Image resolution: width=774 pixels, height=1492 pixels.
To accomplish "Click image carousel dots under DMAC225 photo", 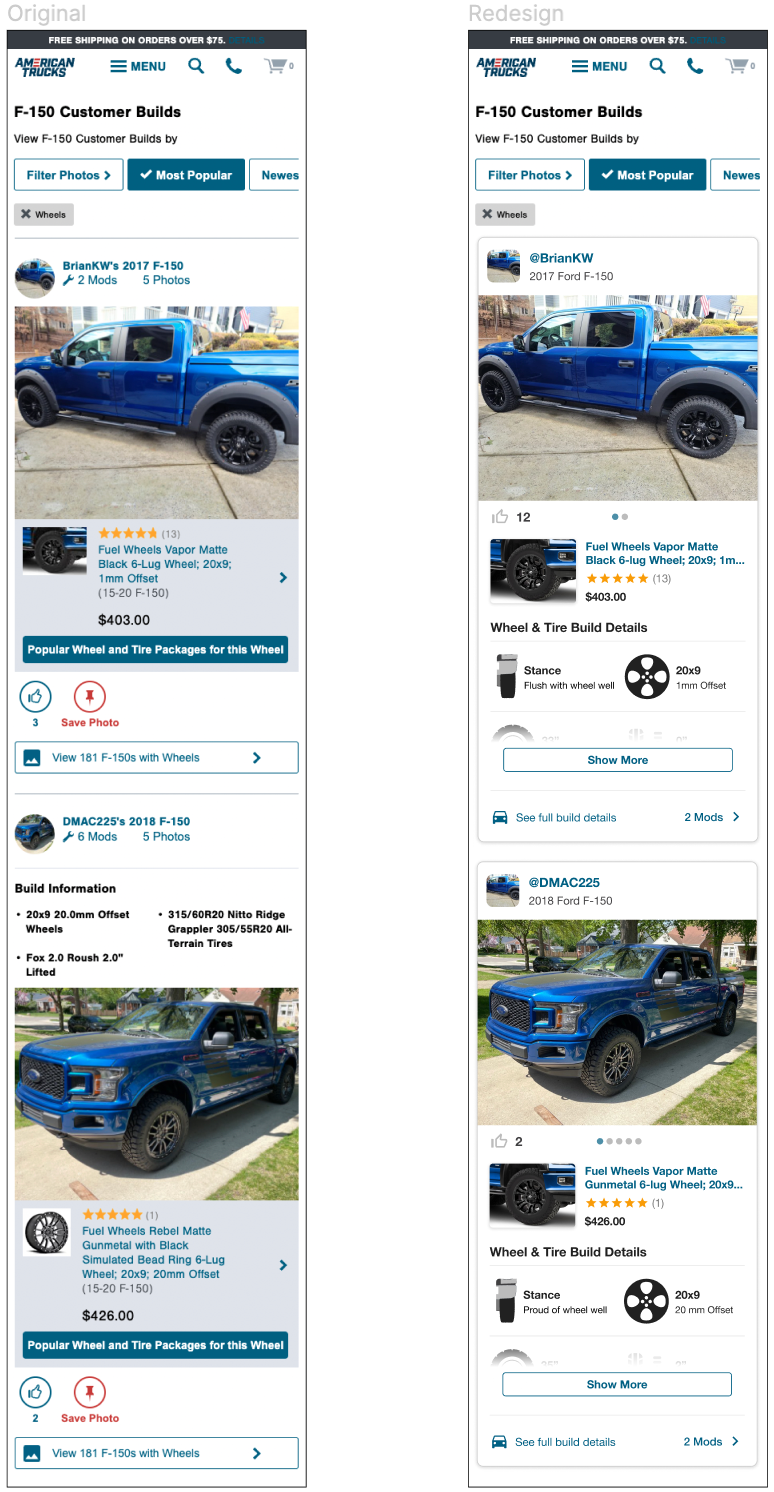I will pos(619,1141).
